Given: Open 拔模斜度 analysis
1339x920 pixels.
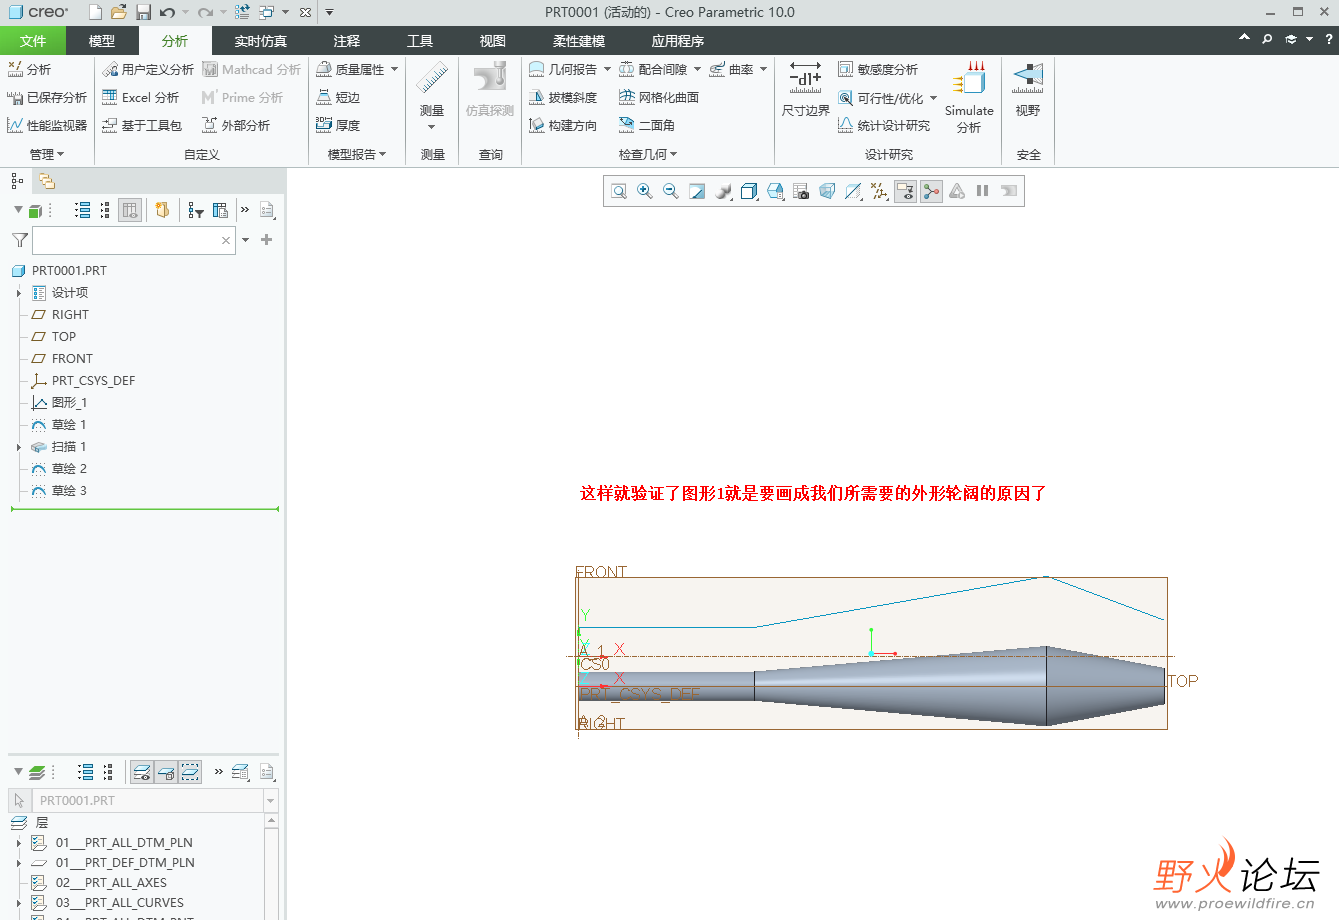Looking at the screenshot, I should click(563, 97).
